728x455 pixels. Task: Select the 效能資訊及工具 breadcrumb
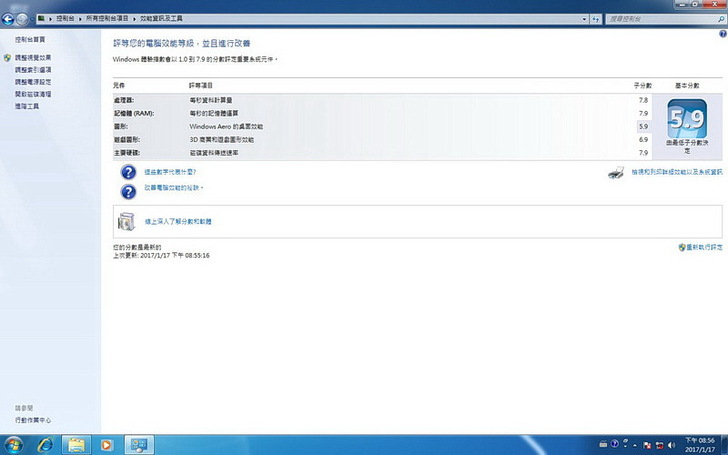click(x=161, y=19)
